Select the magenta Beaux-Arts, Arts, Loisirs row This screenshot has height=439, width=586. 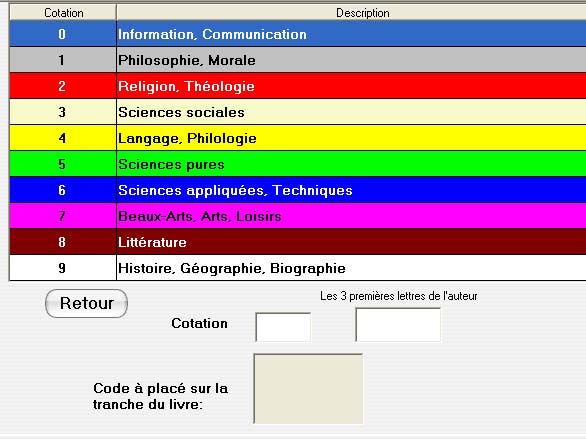coord(297,216)
